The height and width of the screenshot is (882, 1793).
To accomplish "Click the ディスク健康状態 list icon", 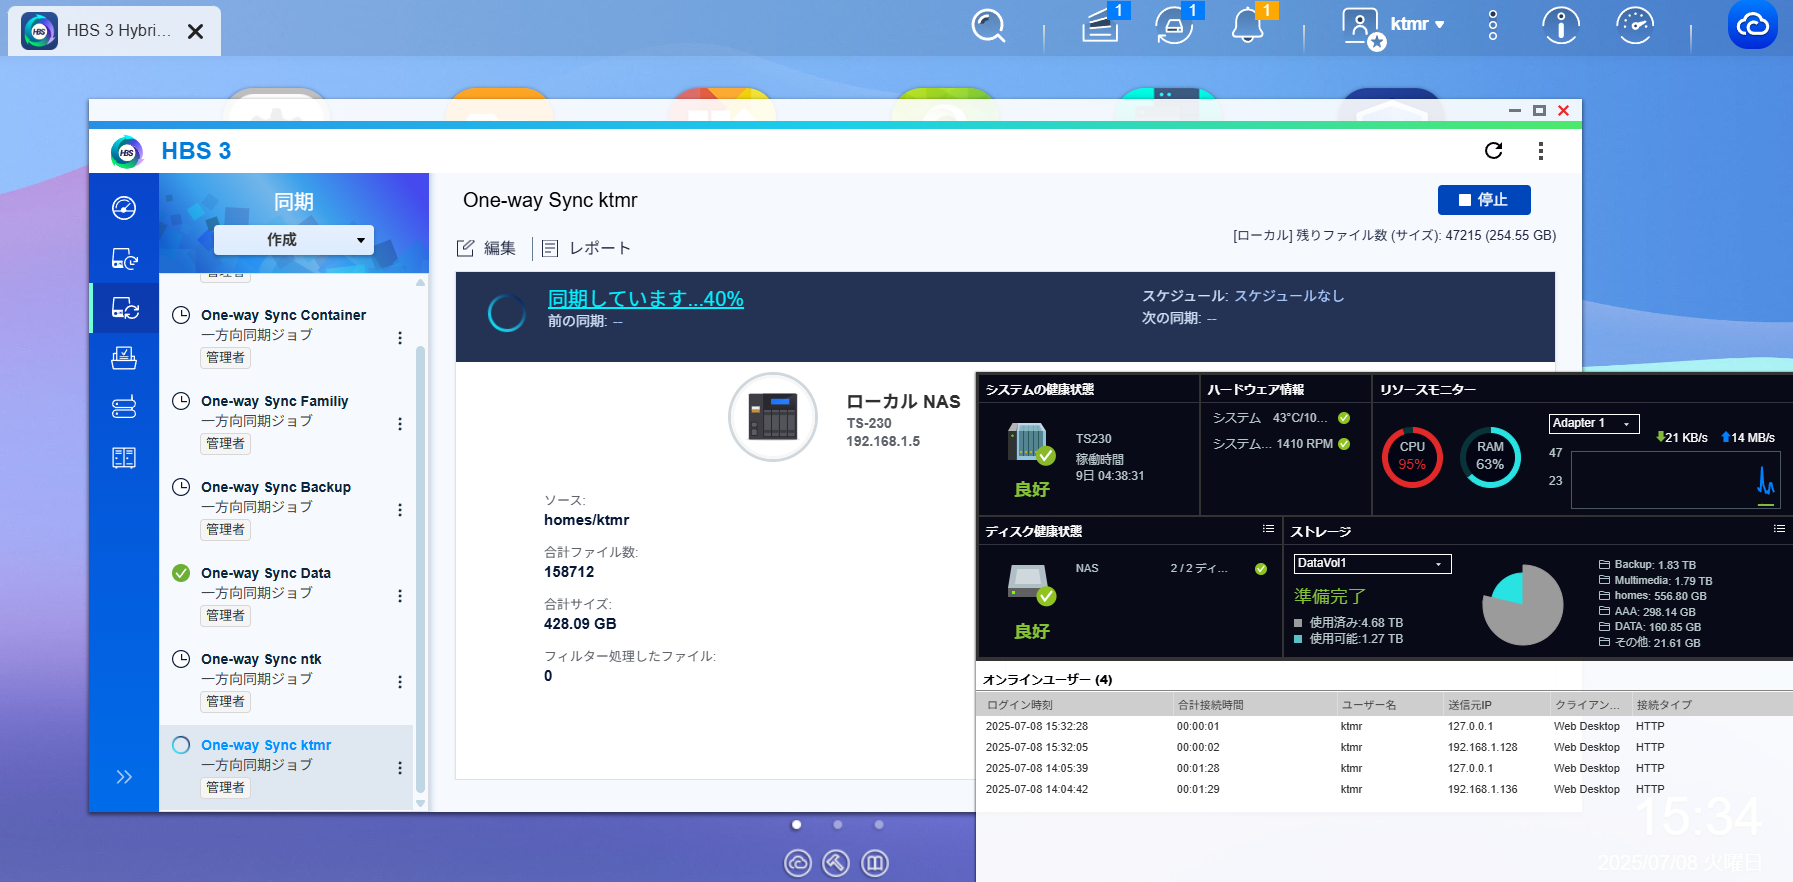I will point(1268,529).
